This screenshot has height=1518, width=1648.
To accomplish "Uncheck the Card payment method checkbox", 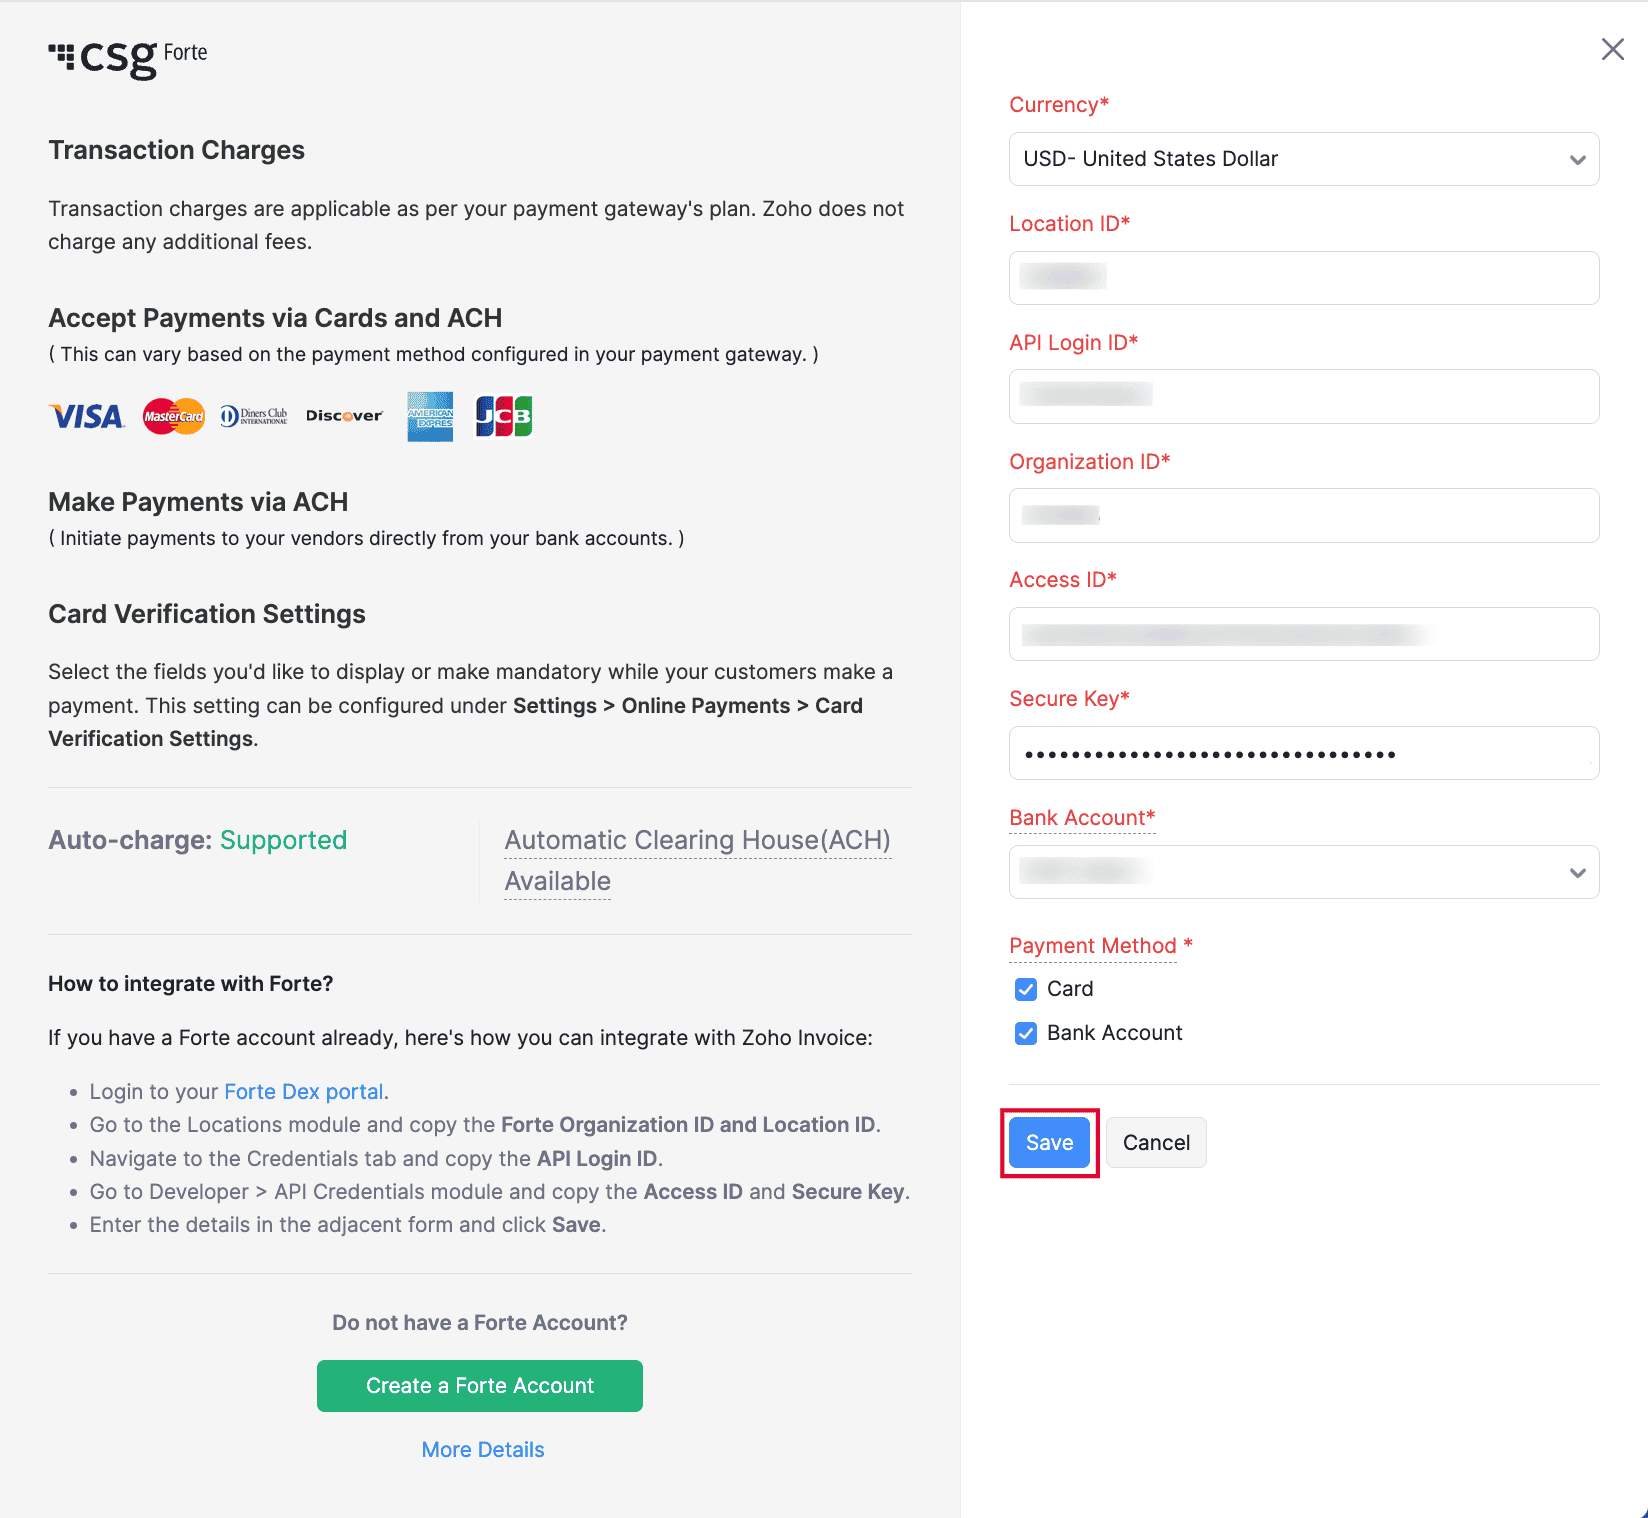I will [x=1026, y=989].
